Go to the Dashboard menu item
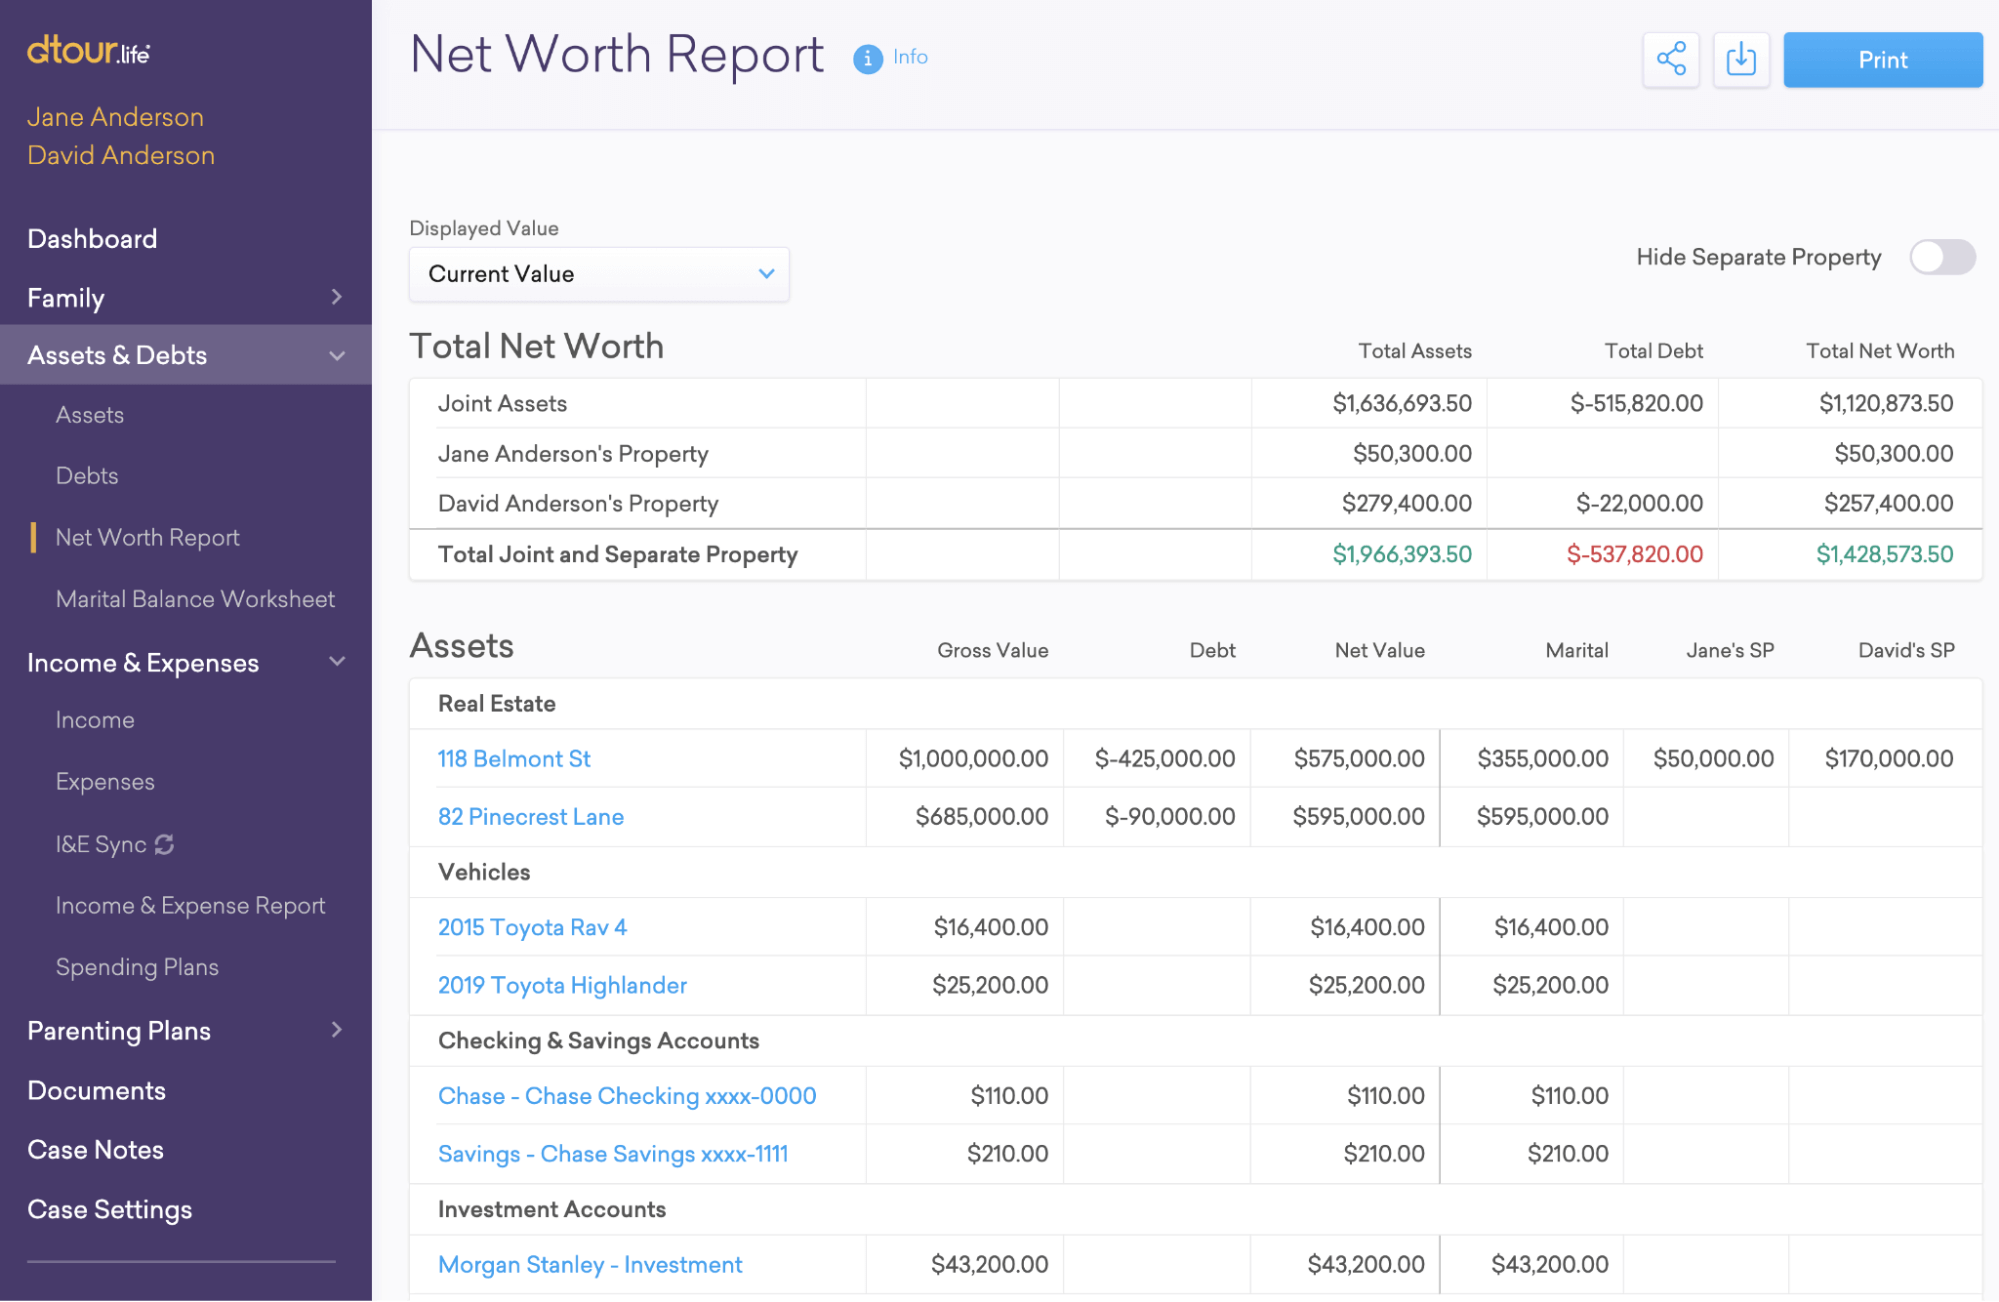Viewport: 1999px width, 1302px height. tap(92, 239)
